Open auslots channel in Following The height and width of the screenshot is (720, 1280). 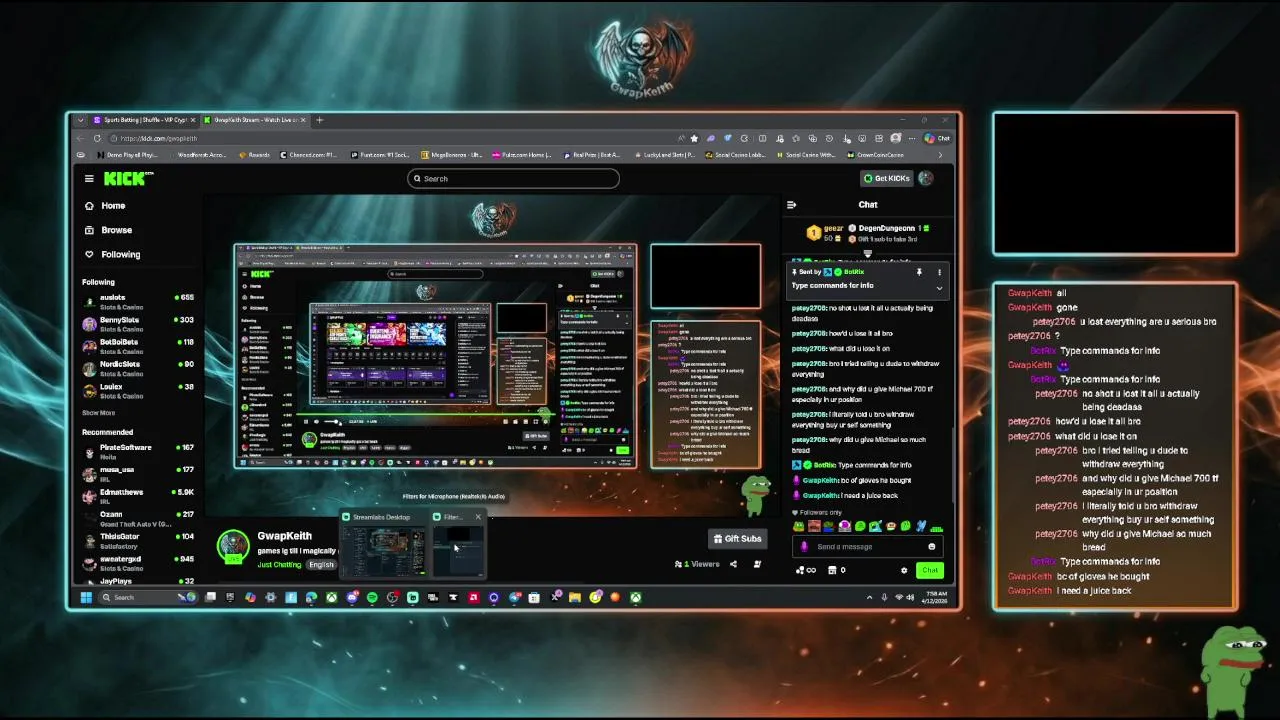pyautogui.click(x=138, y=300)
